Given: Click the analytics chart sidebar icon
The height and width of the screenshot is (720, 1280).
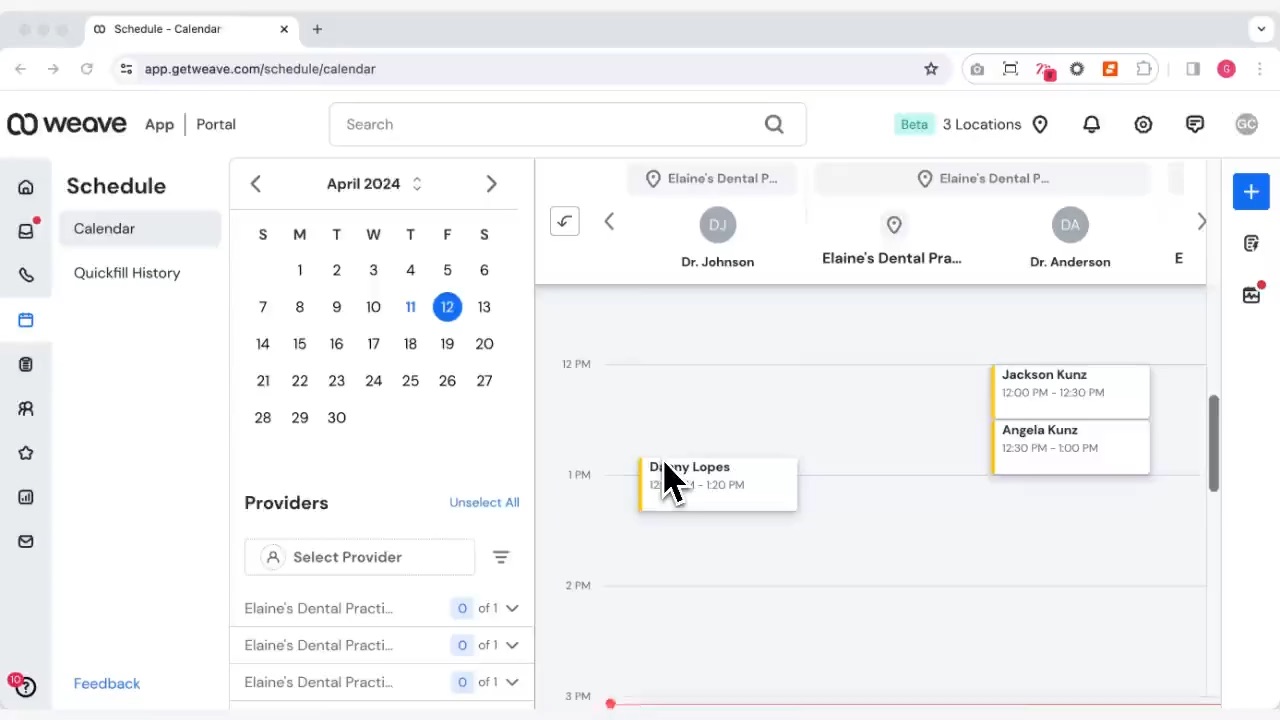Looking at the screenshot, I should (26, 497).
